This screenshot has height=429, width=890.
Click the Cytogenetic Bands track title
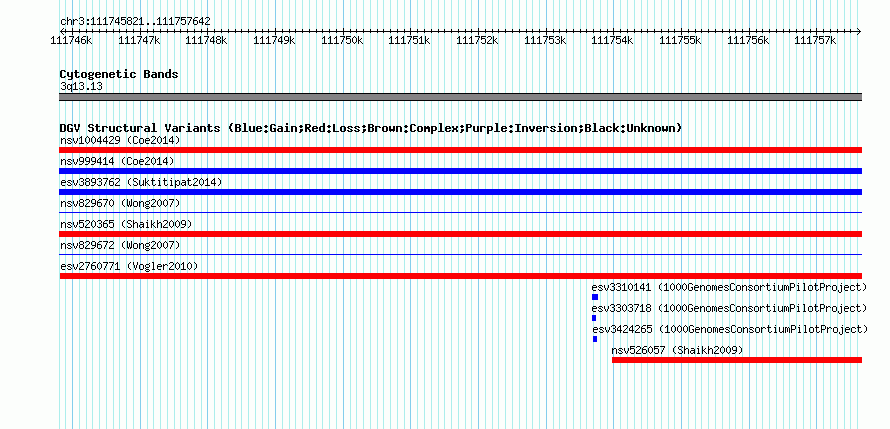click(x=119, y=74)
